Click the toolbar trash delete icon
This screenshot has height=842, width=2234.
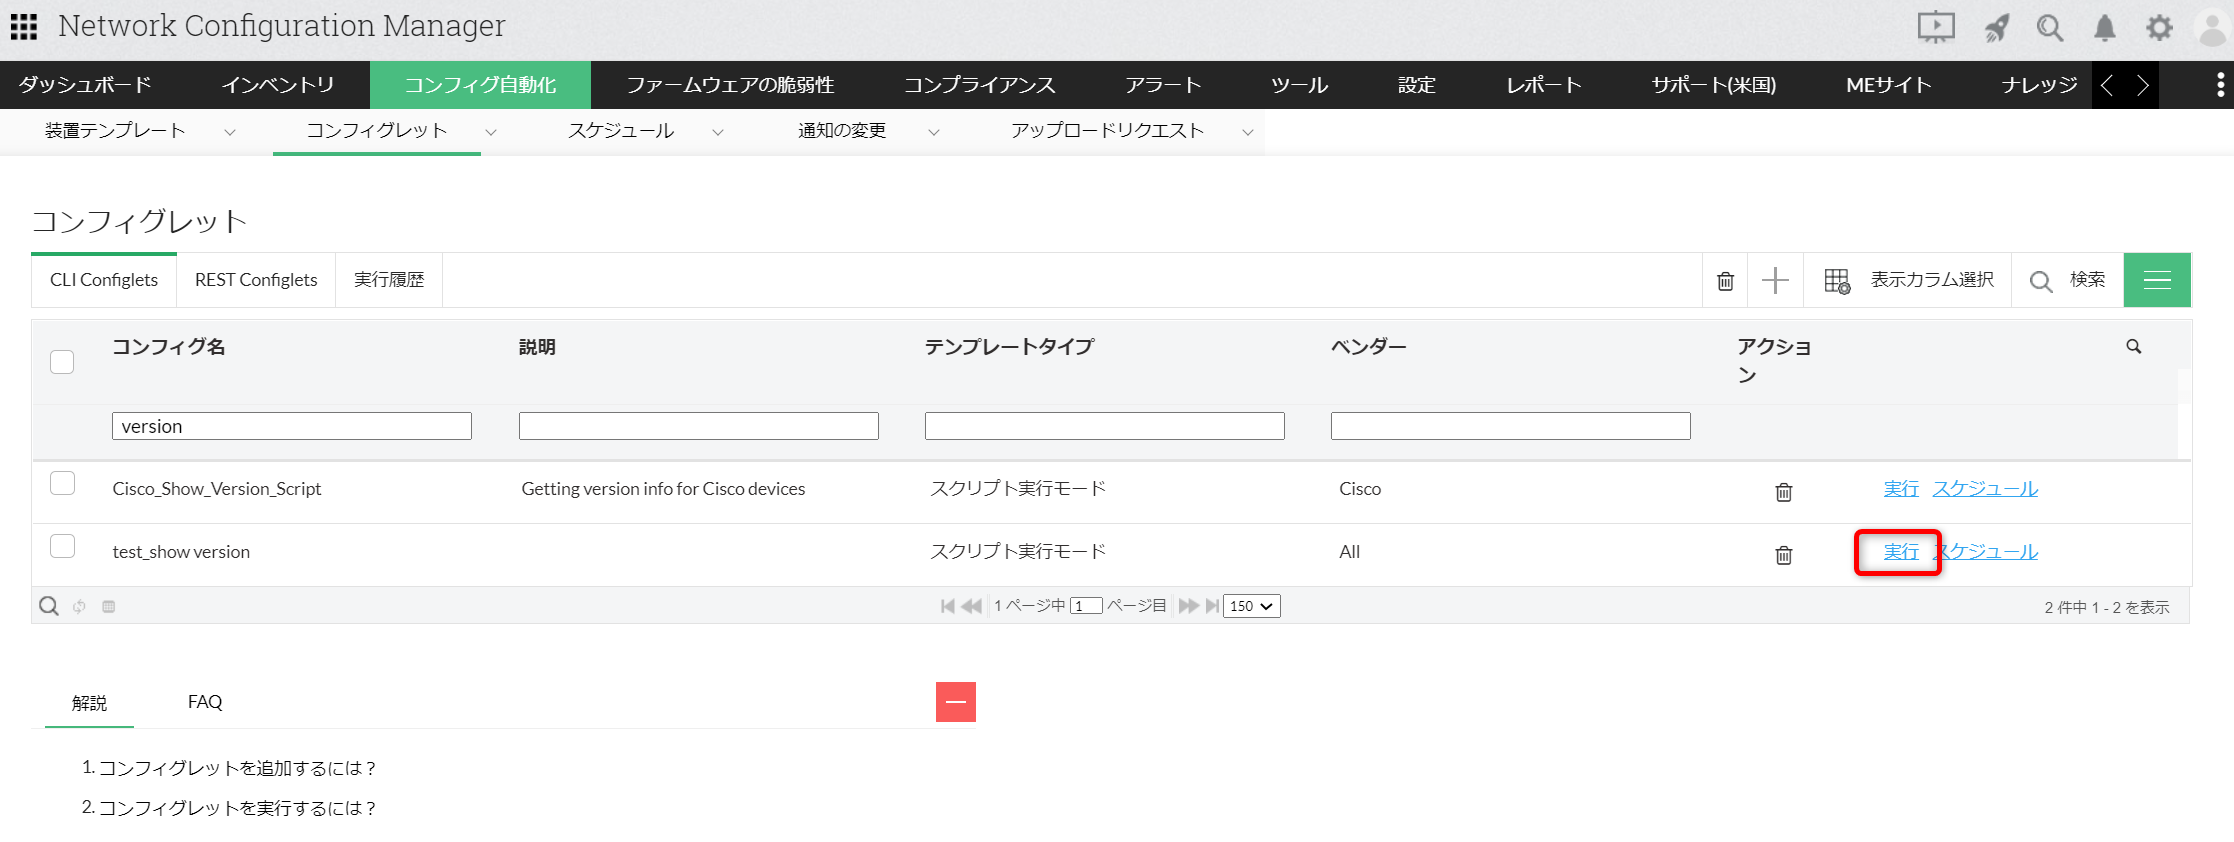click(1725, 281)
